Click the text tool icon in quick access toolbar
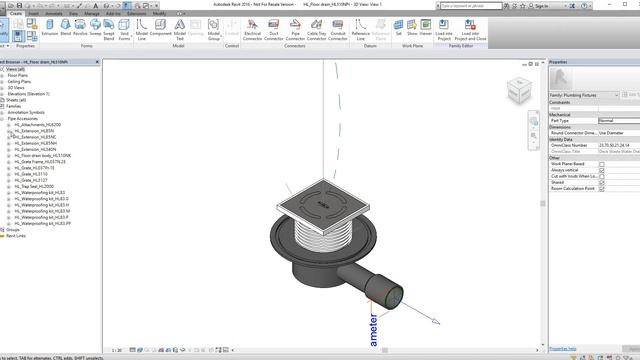This screenshot has width=640, height=360. [96, 6]
